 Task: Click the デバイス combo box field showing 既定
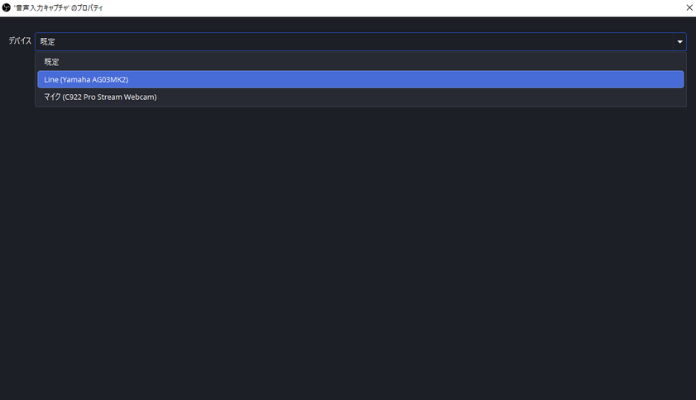click(x=361, y=42)
